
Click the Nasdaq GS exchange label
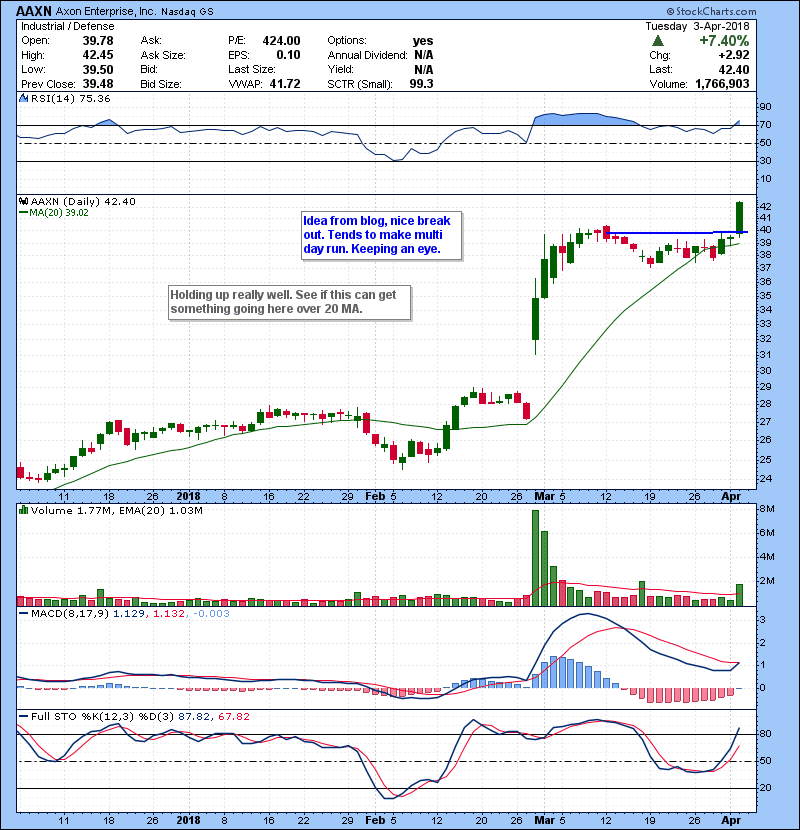(x=187, y=12)
